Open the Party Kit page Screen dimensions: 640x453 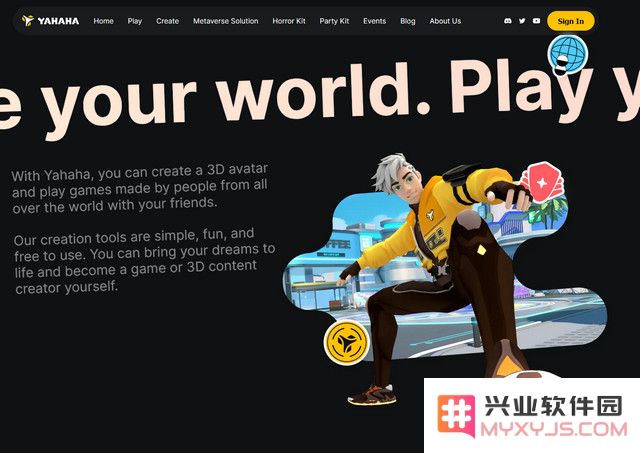click(x=334, y=21)
